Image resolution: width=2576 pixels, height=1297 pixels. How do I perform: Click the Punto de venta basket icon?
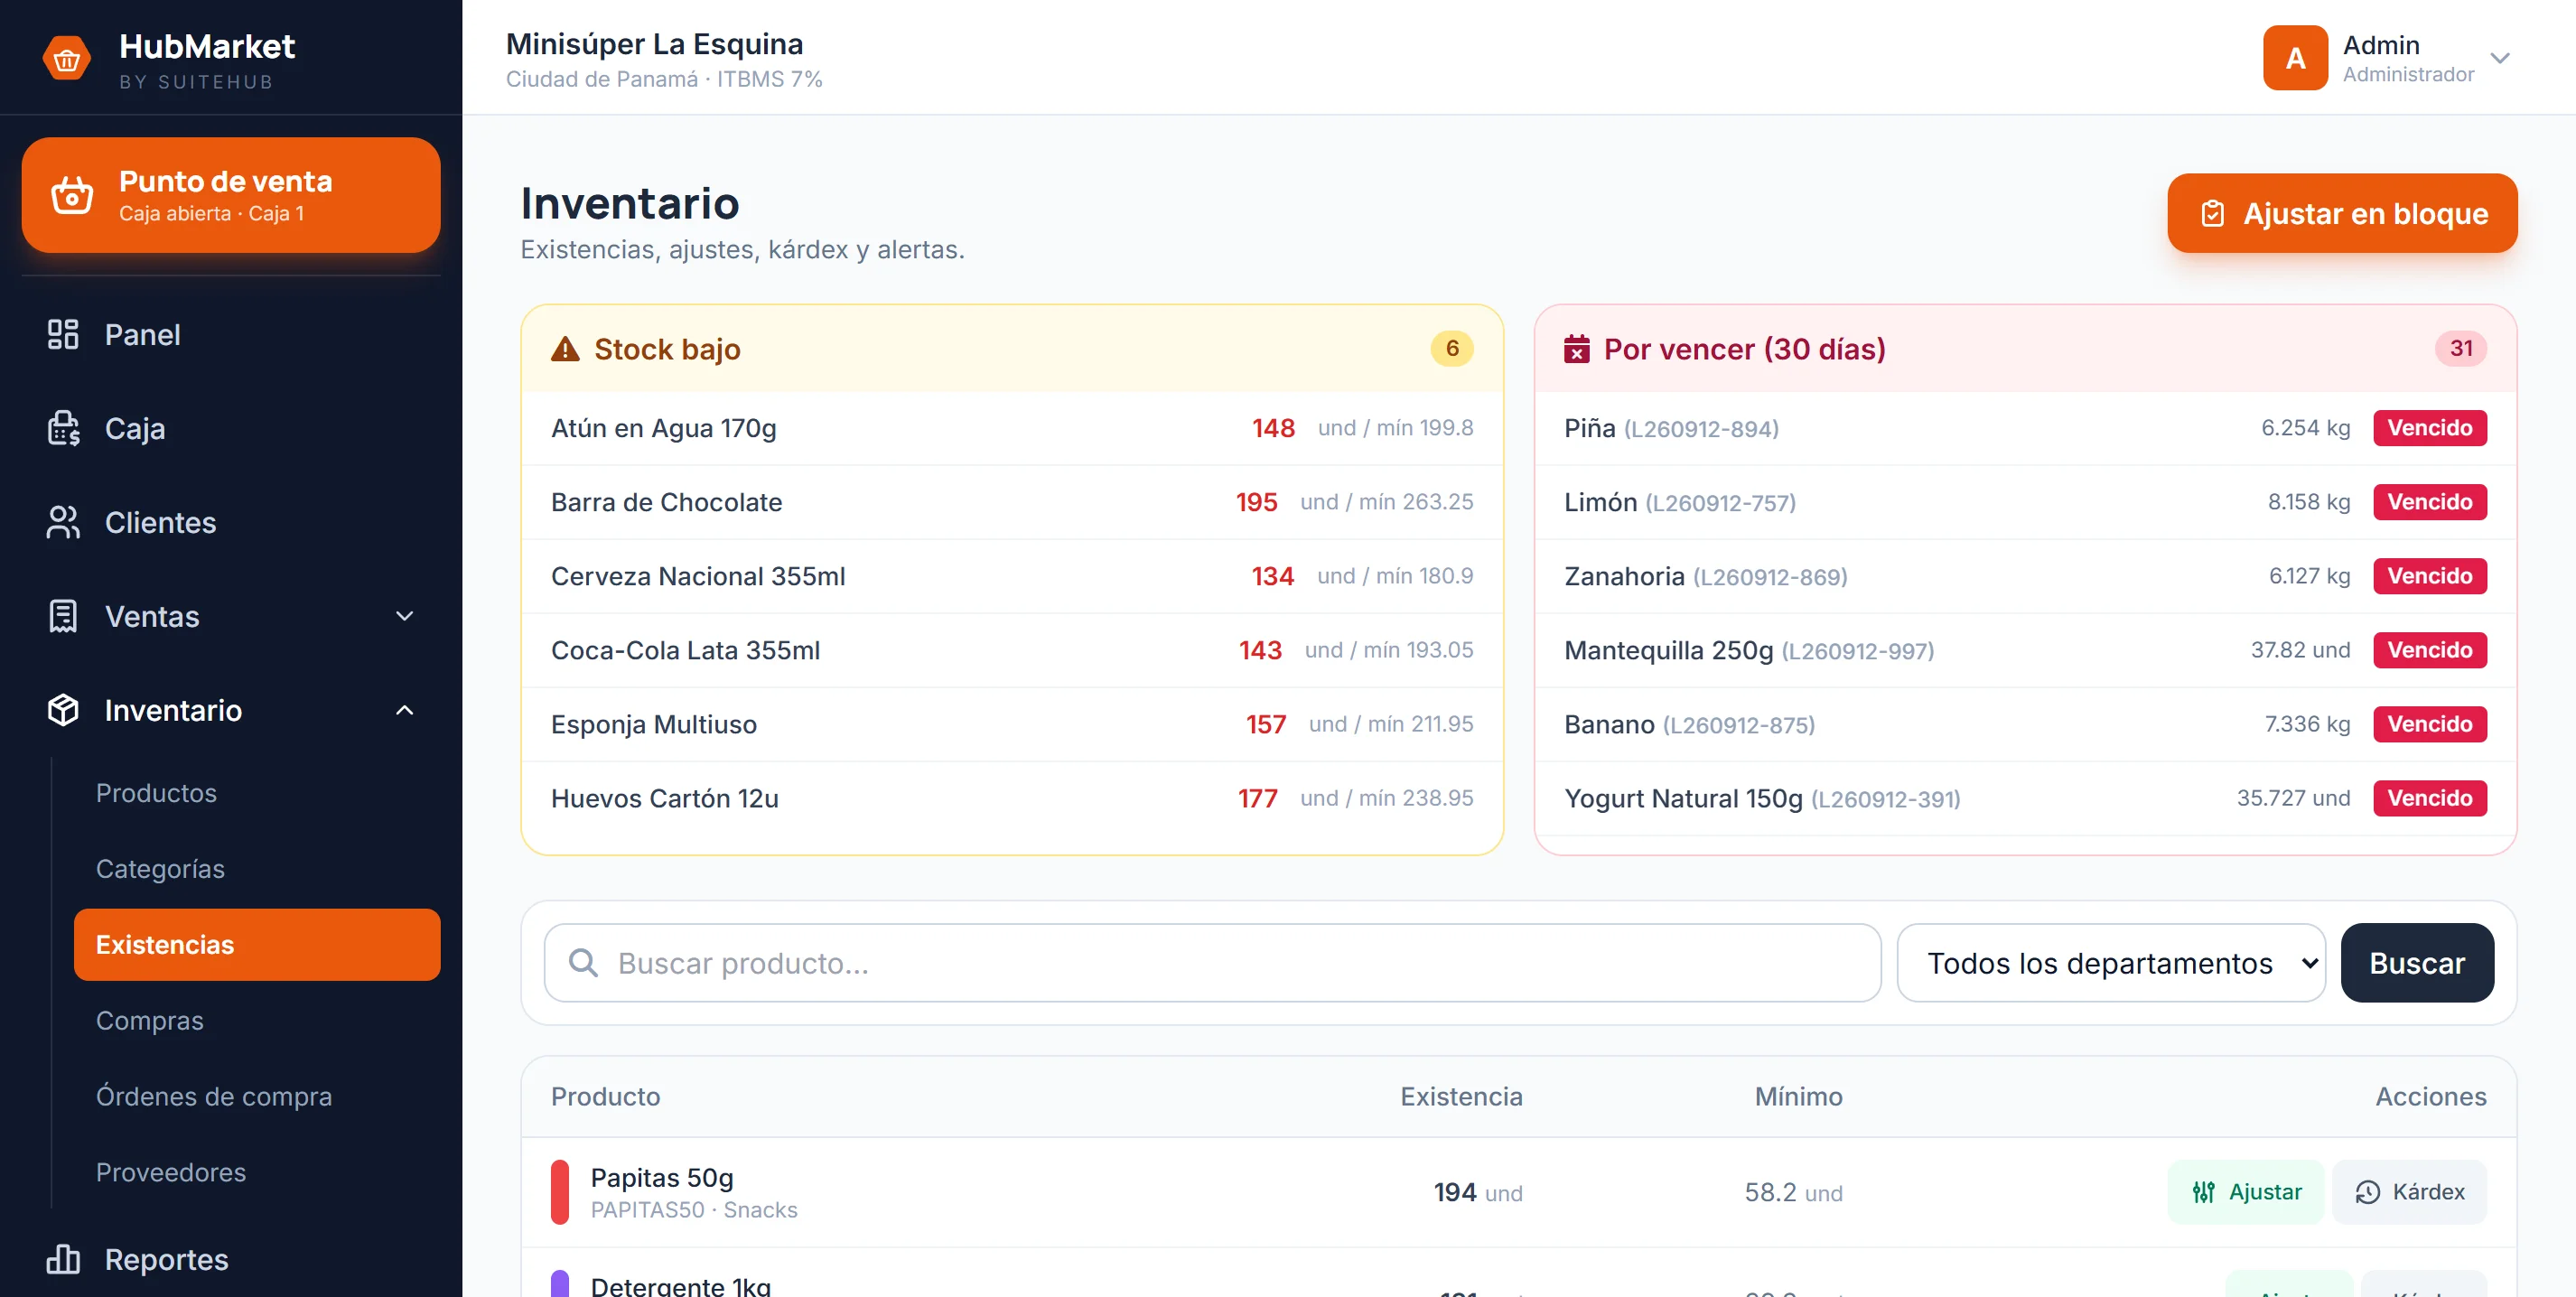[x=72, y=195]
